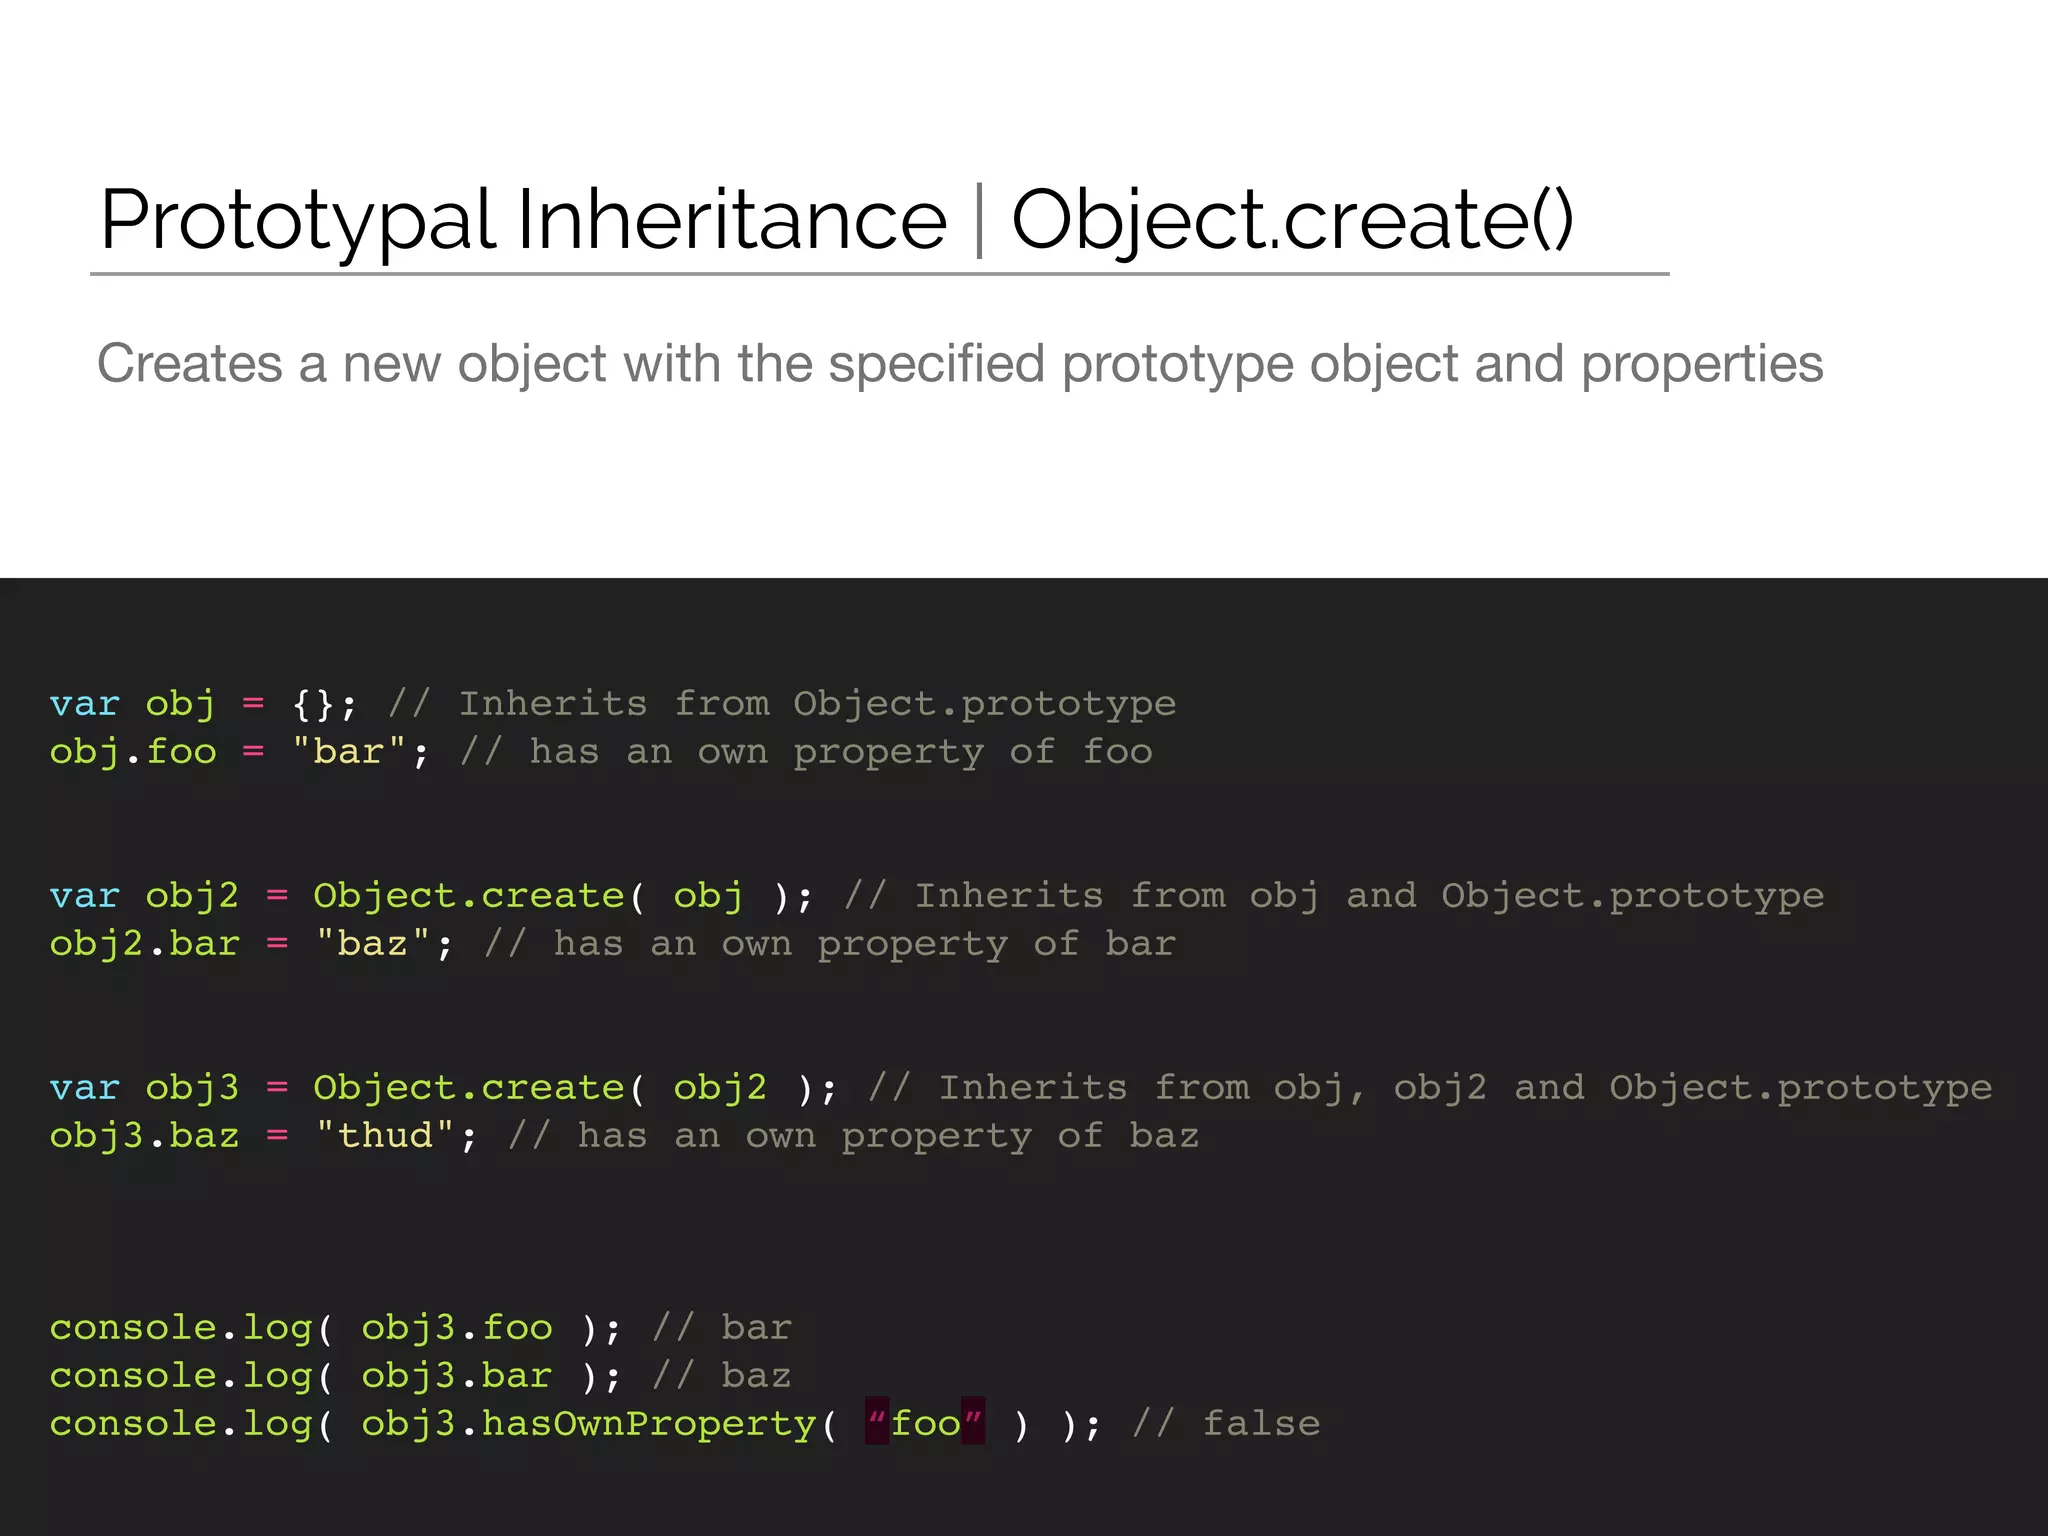This screenshot has height=1536, width=2048.
Task: Click the comment "// bar" after obj3.foo
Action: [x=722, y=1328]
